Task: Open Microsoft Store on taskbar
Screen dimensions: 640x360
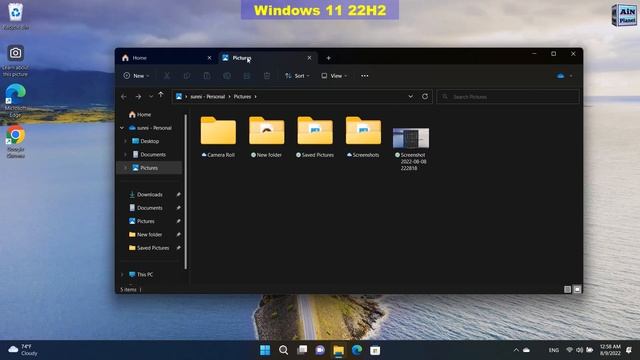Action: (375, 350)
